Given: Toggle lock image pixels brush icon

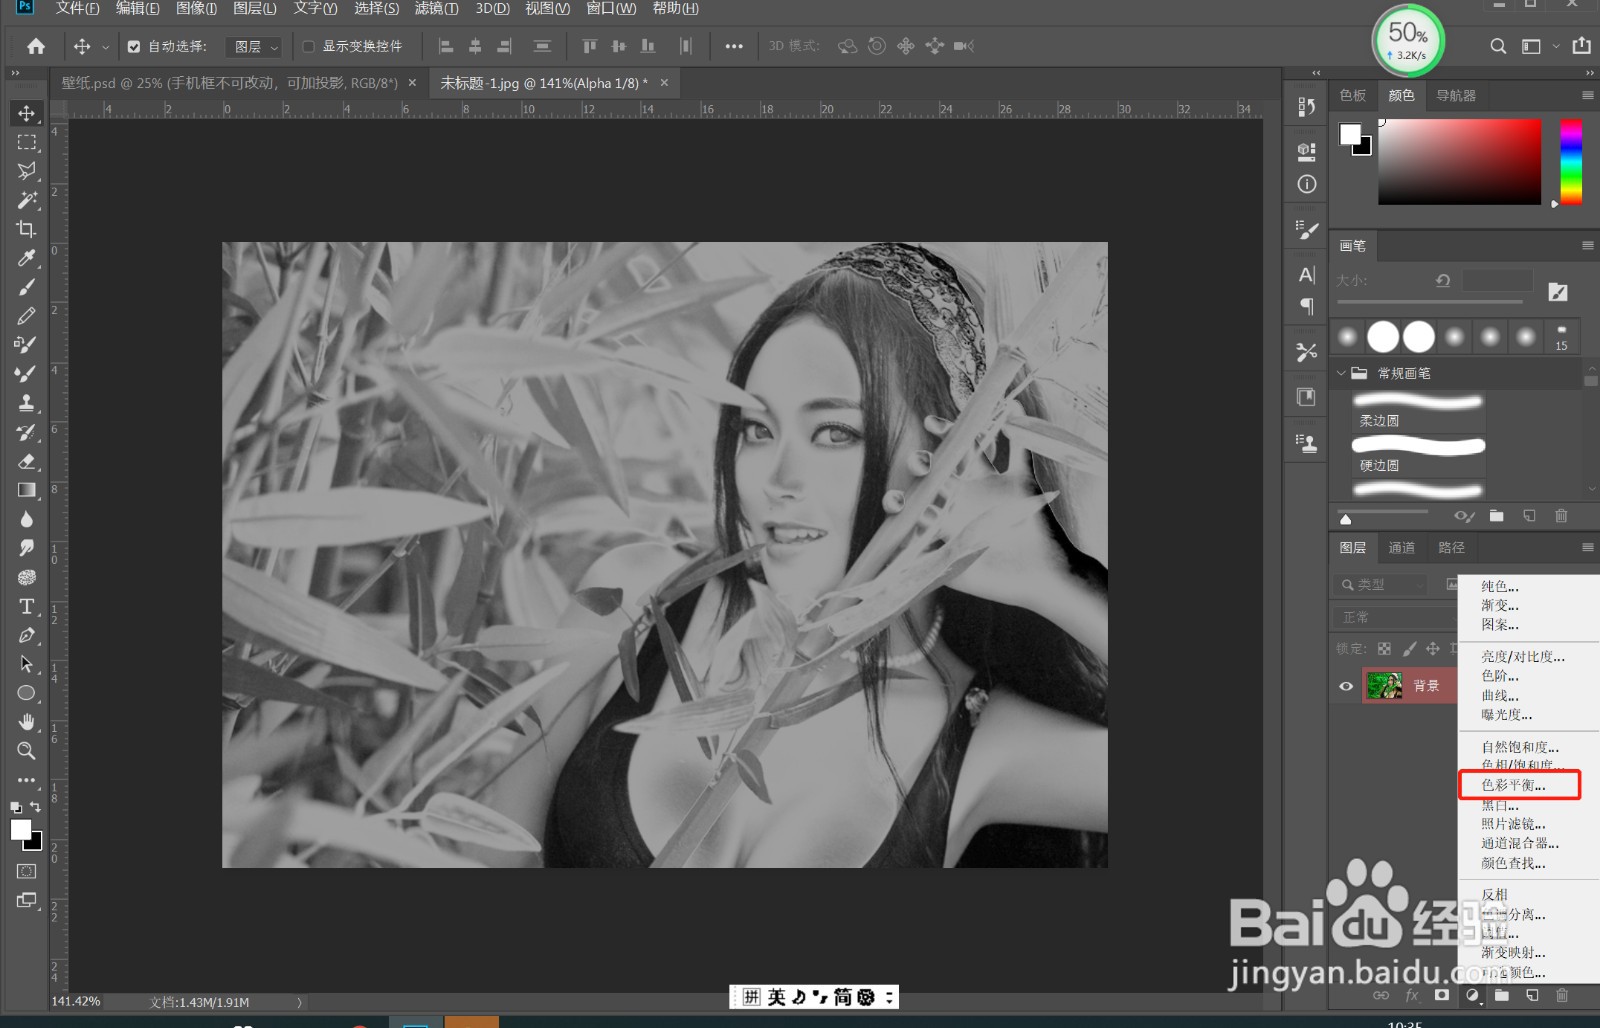Looking at the screenshot, I should click(1409, 648).
